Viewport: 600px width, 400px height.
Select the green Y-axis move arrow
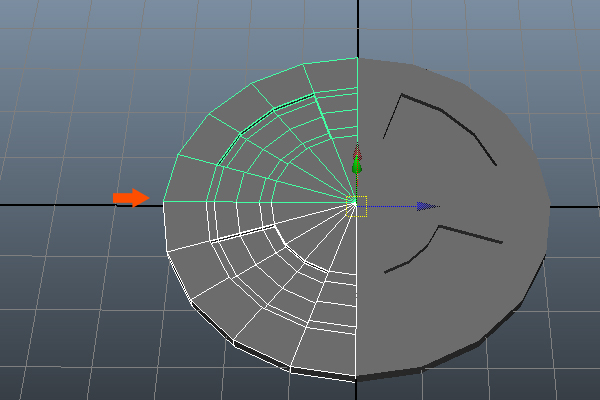(x=357, y=166)
